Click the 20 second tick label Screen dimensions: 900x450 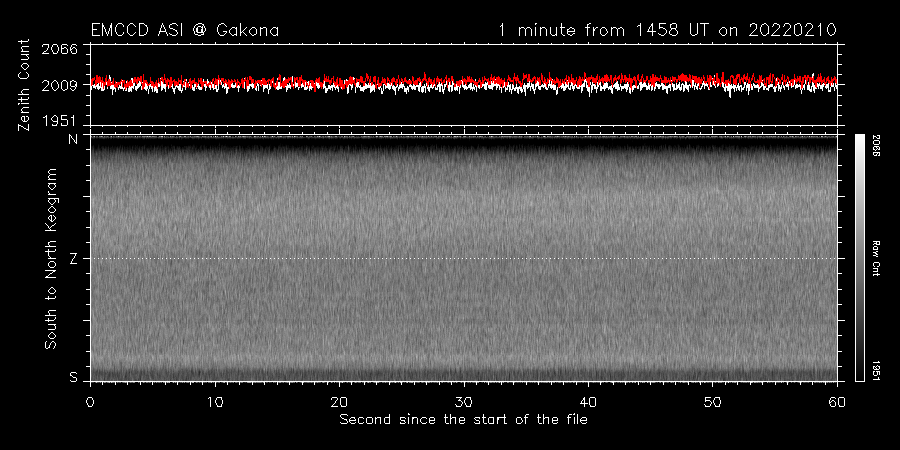(x=340, y=401)
